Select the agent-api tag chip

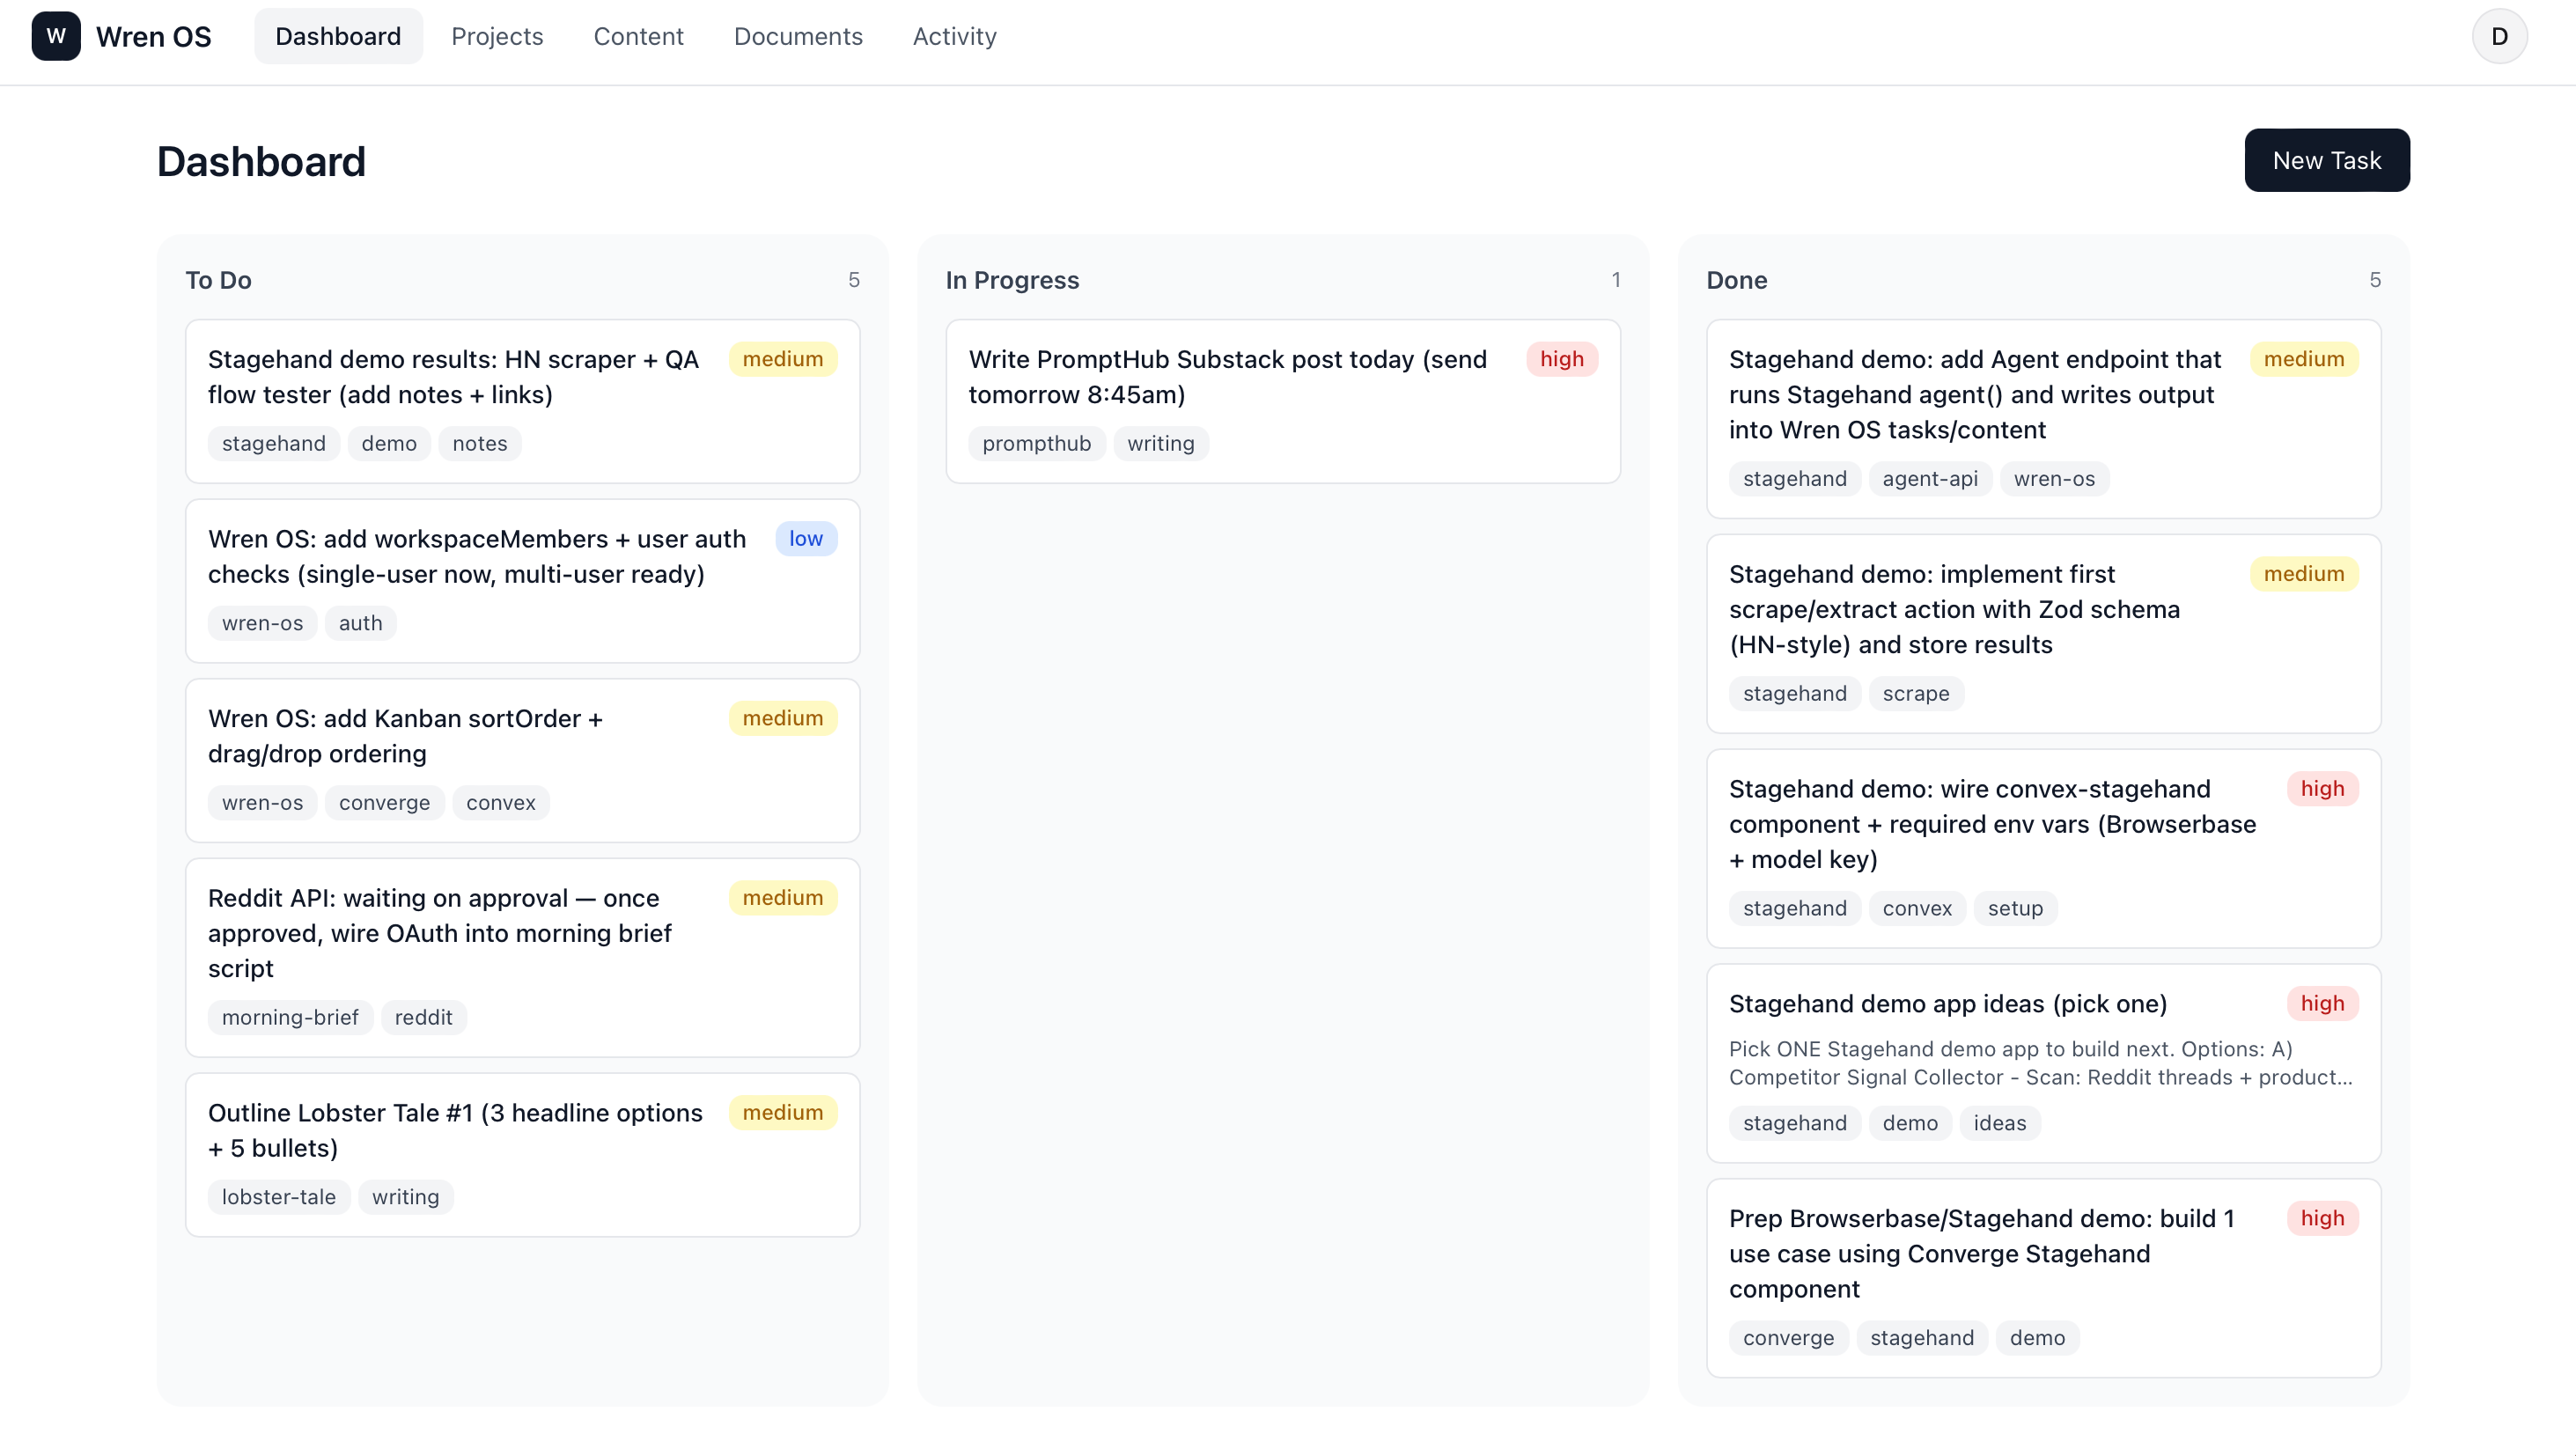tap(1929, 479)
